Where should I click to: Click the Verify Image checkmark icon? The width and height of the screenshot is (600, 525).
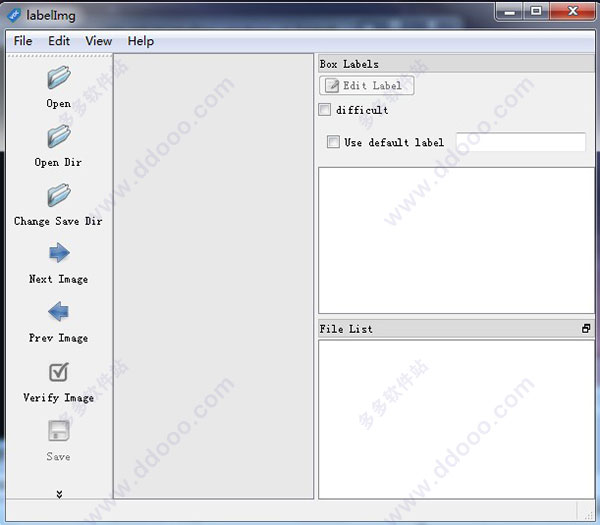coord(59,372)
